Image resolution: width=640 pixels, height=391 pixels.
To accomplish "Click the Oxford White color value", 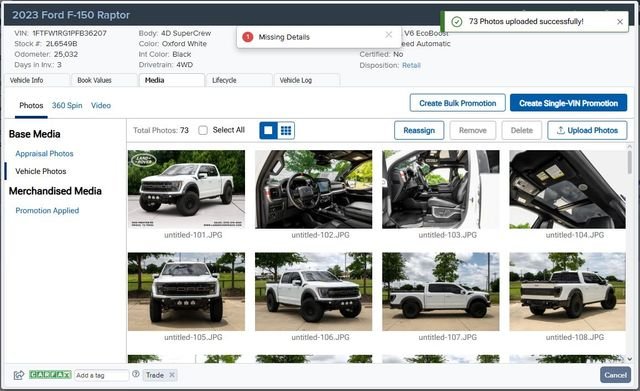I will (184, 44).
